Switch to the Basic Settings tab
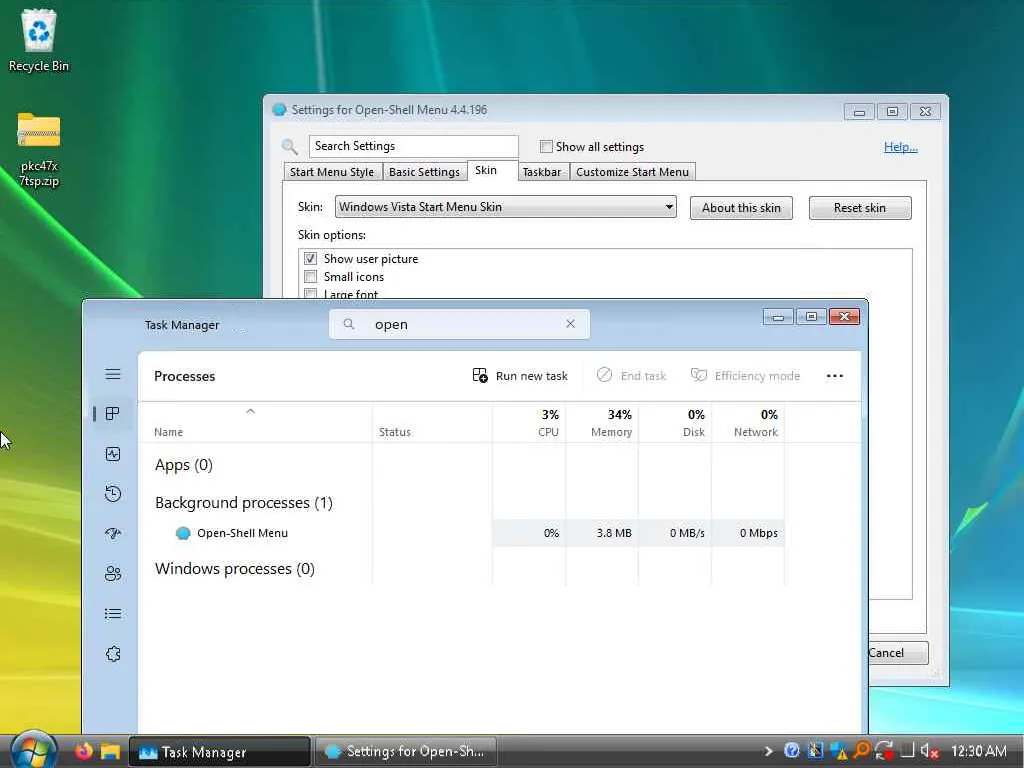This screenshot has width=1024, height=768. click(424, 172)
